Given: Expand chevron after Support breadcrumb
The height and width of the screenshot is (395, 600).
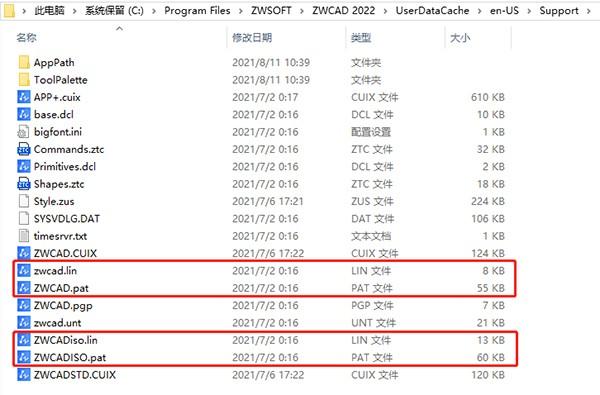Looking at the screenshot, I should 589,11.
